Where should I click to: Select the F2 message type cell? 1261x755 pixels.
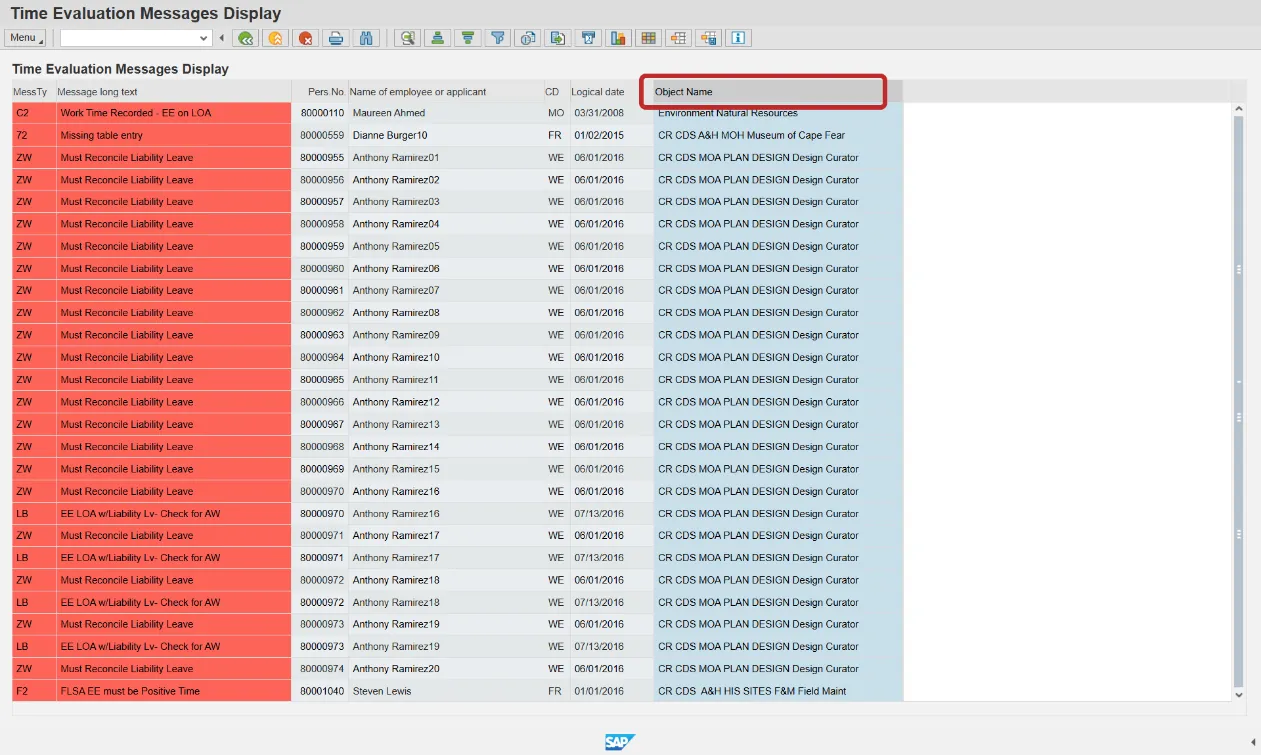34,691
